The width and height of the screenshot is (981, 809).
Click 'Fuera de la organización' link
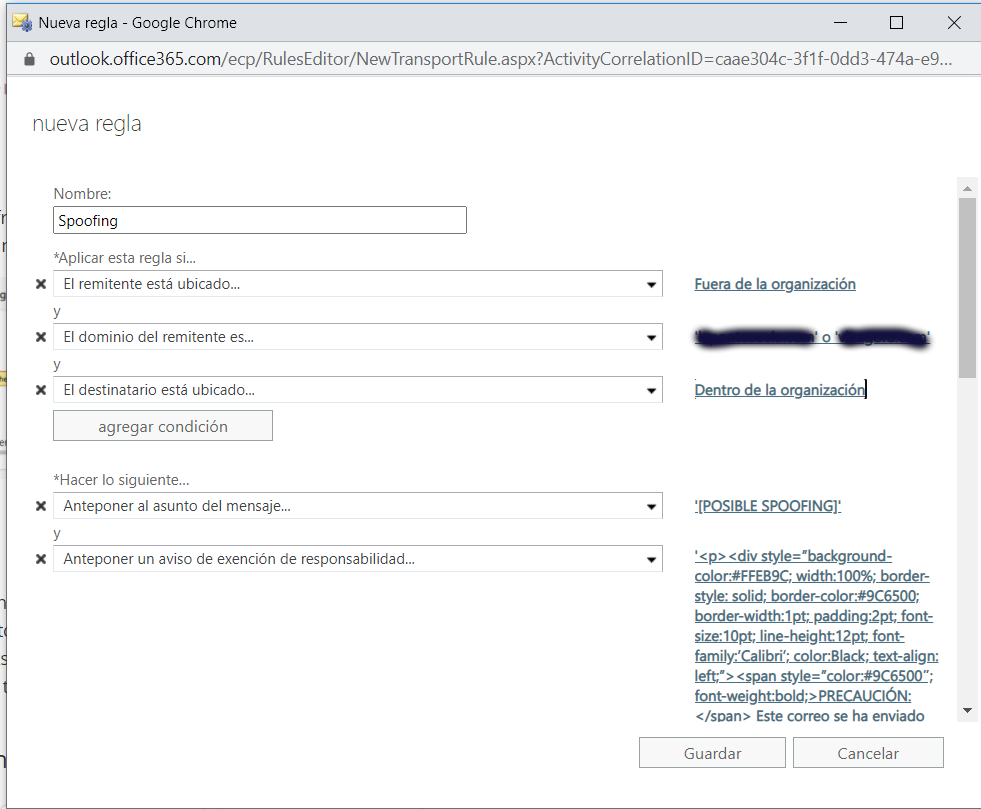[775, 284]
